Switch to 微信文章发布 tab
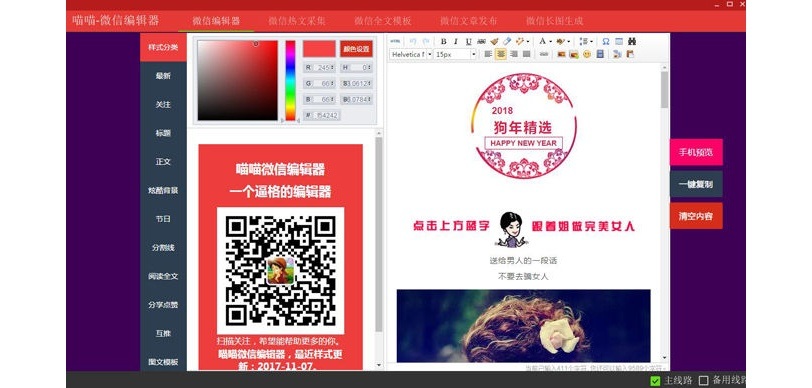The height and width of the screenshot is (388, 812). point(469,21)
